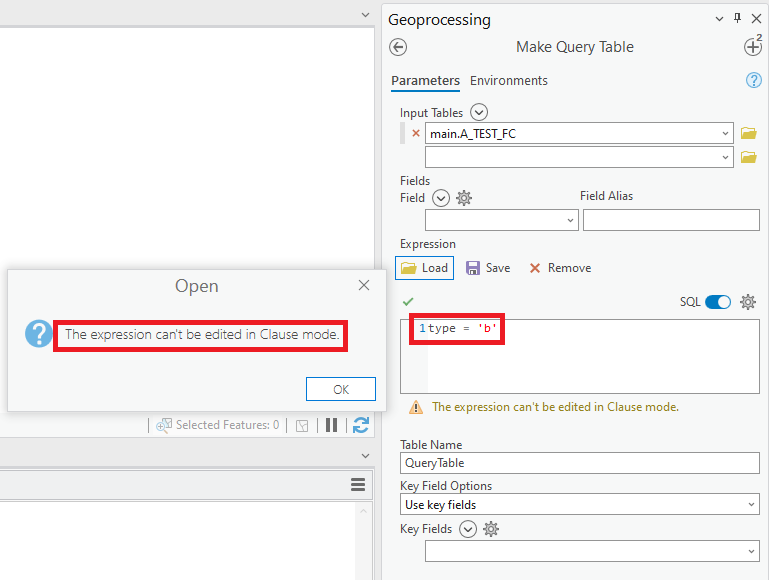
Task: Select the Parameters tab
Action: 425,81
